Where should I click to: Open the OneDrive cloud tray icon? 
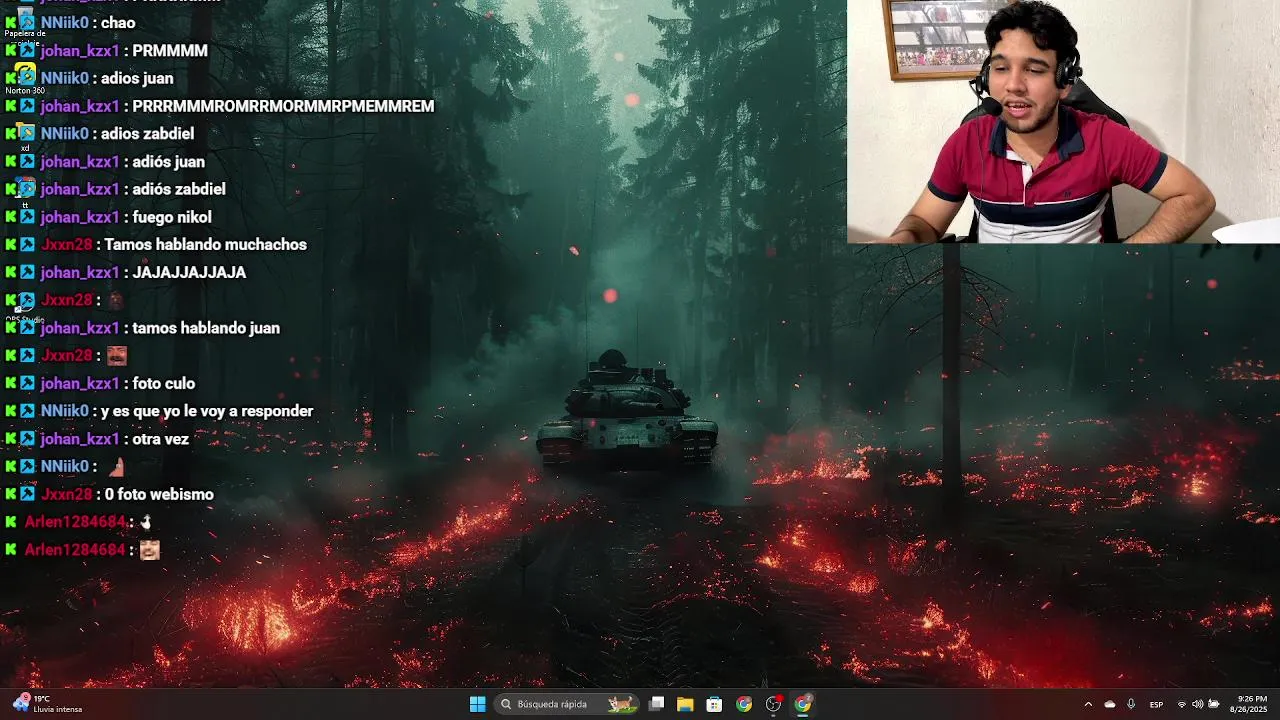click(1109, 704)
